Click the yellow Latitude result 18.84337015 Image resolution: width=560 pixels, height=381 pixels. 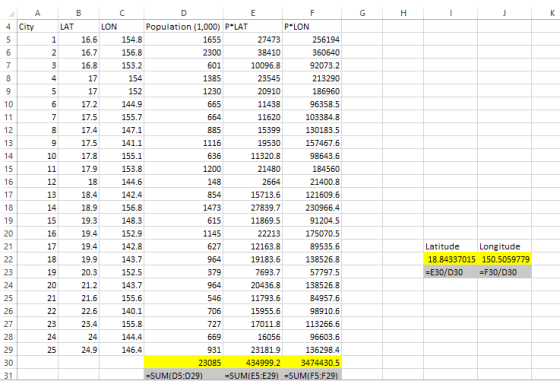pyautogui.click(x=450, y=259)
